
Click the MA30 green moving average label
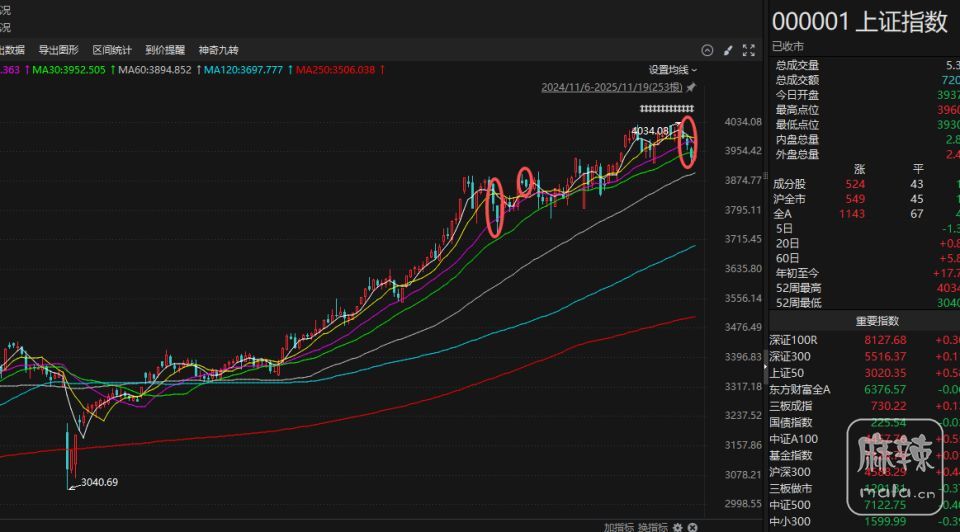coord(68,70)
